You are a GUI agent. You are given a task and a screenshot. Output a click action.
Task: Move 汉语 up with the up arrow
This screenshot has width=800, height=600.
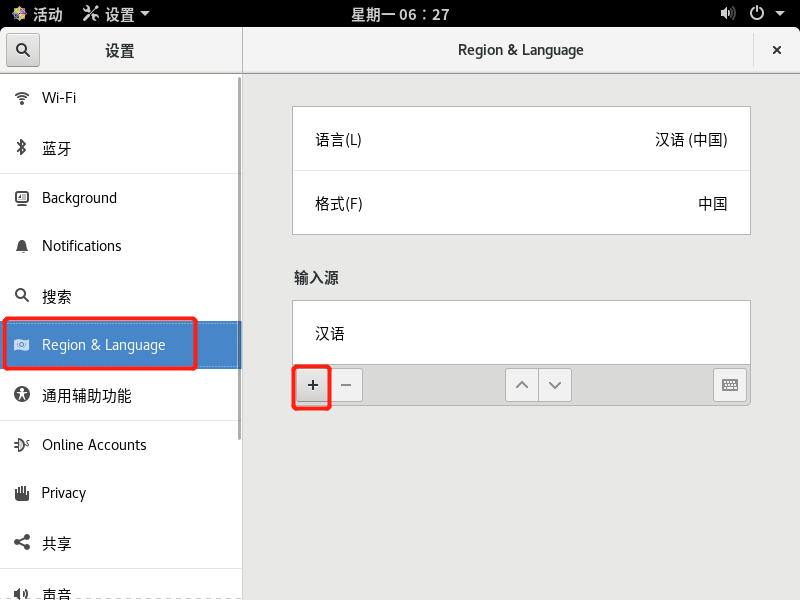coord(521,384)
